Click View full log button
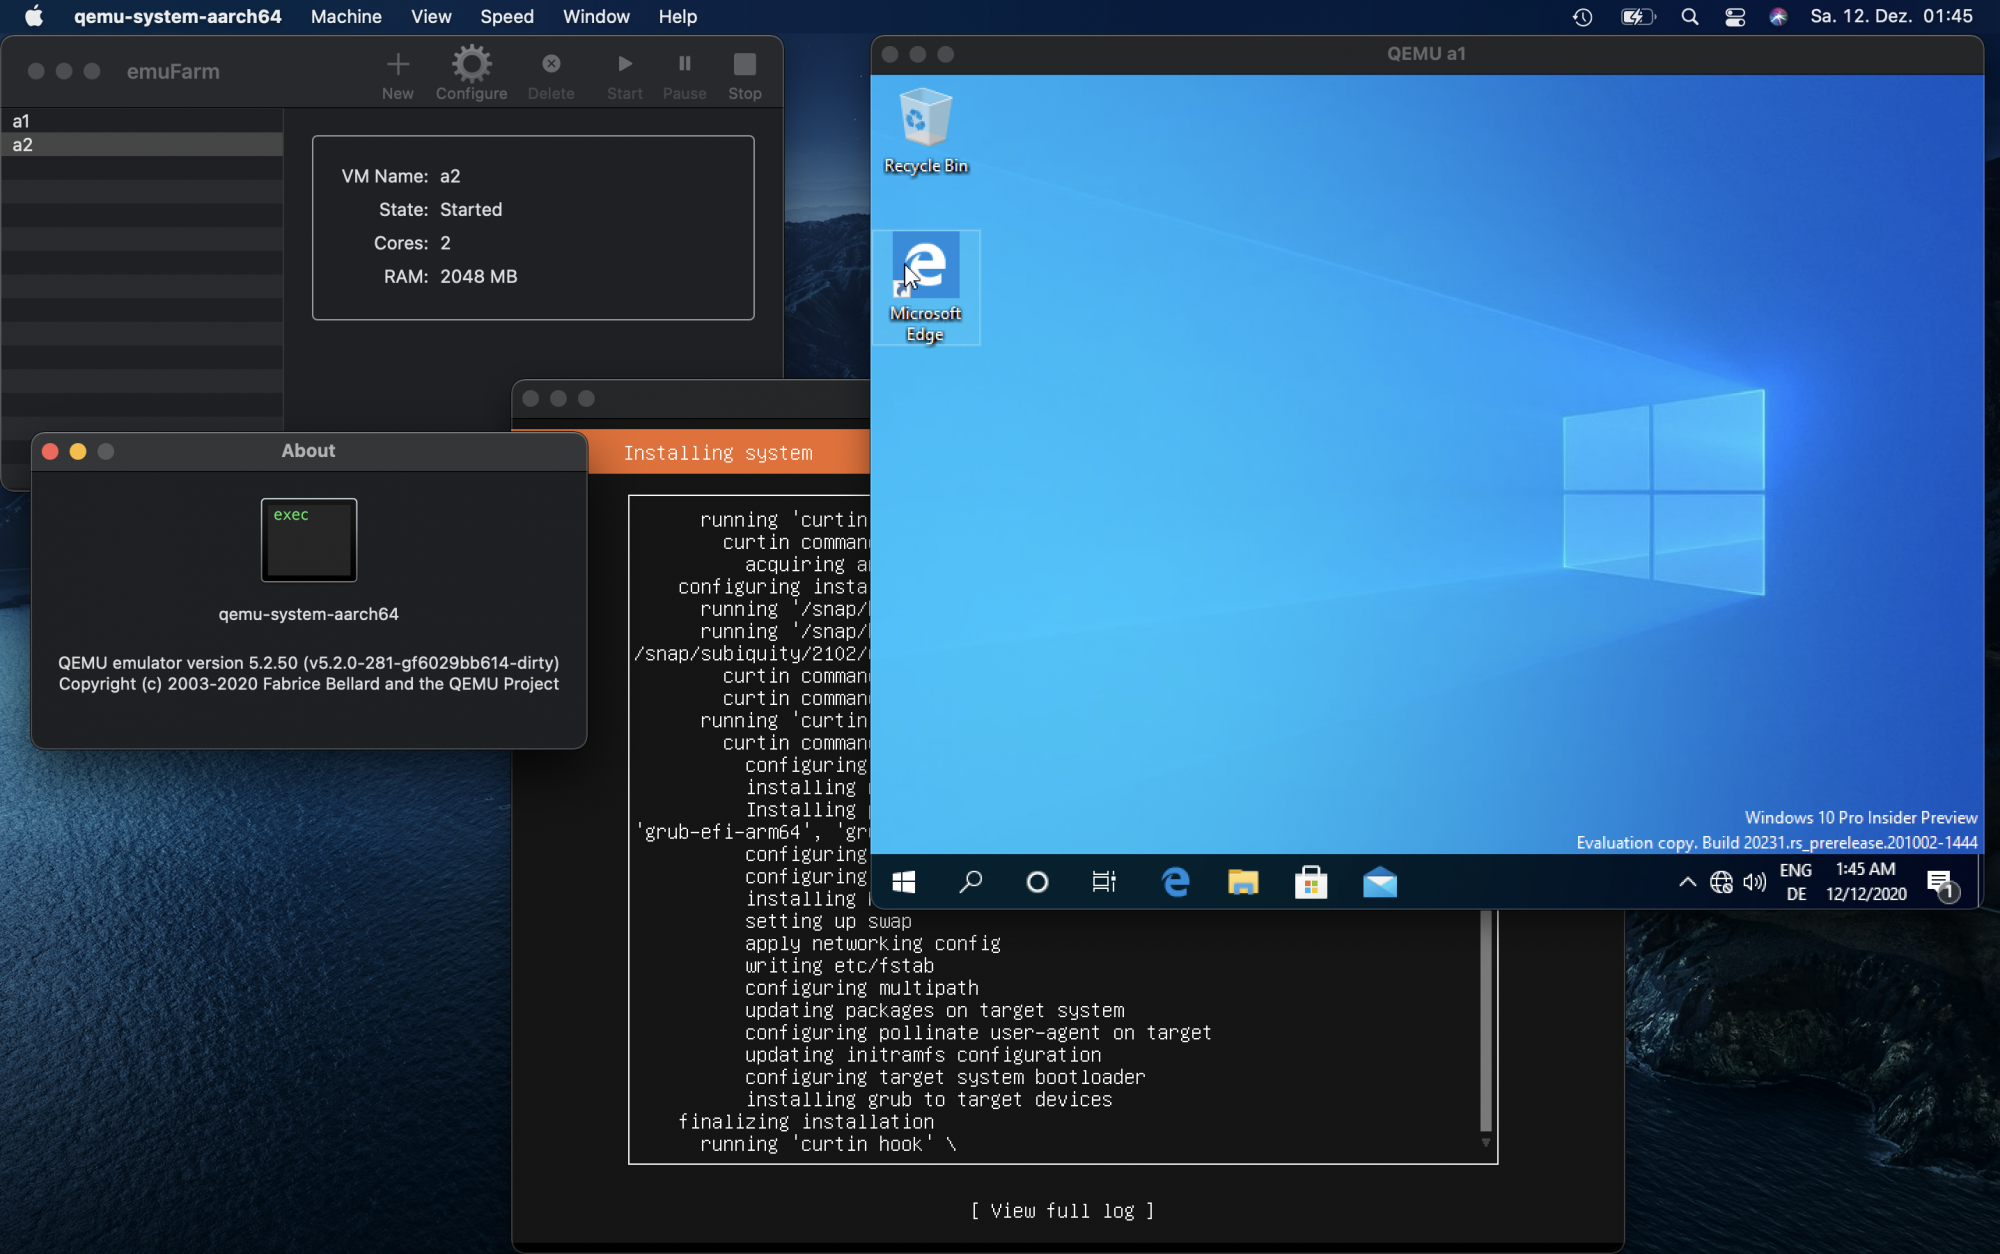Image resolution: width=2000 pixels, height=1254 pixels. click(1062, 1211)
